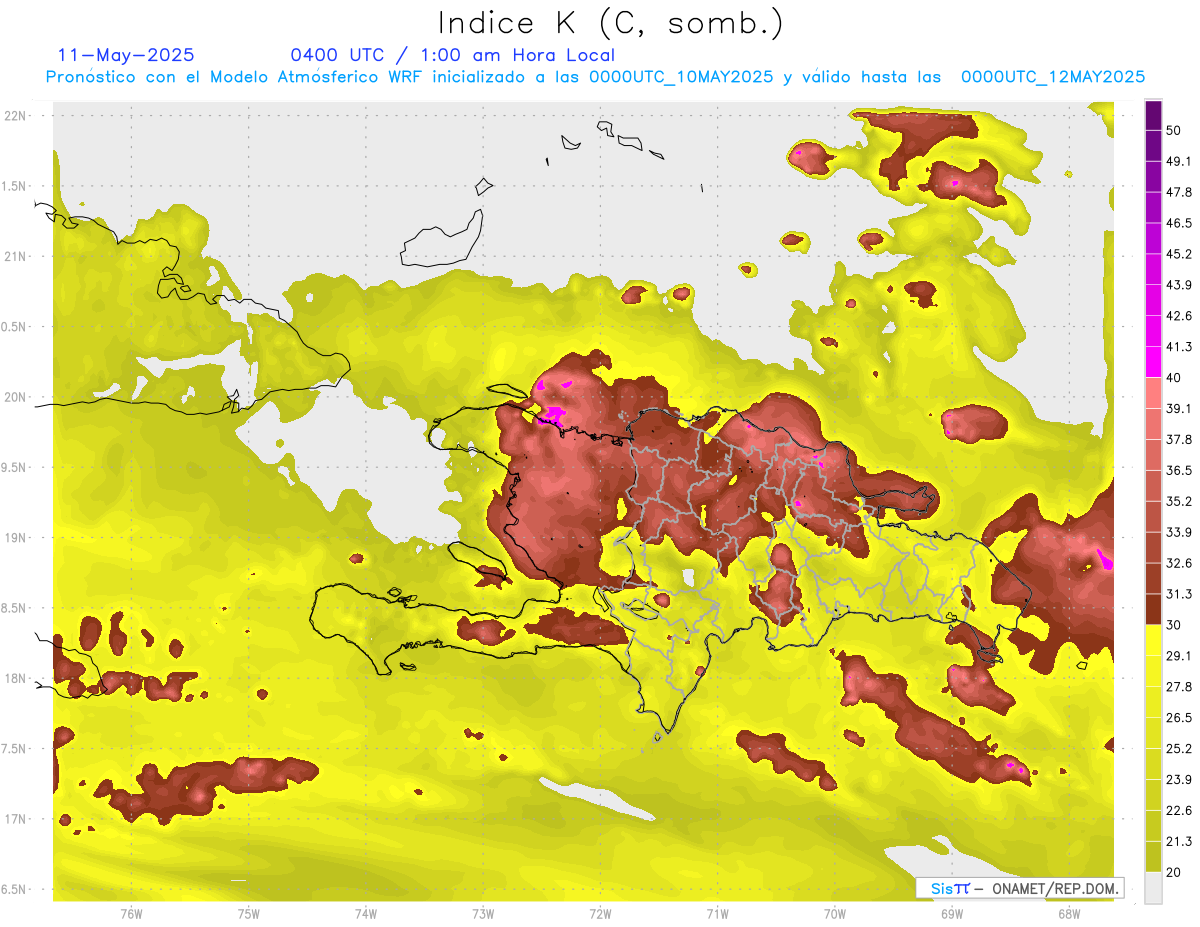This screenshot has height=927, width=1200.
Task: Click the '22.6' color scale value
Action: point(1179,810)
